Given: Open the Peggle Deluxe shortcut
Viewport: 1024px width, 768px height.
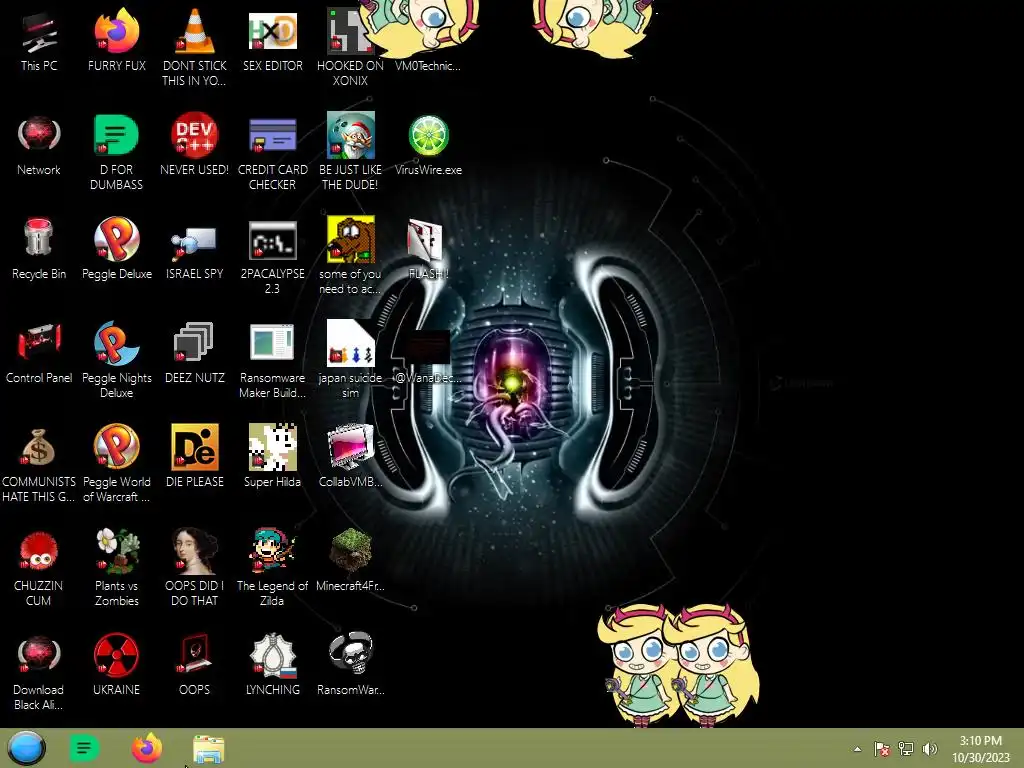Looking at the screenshot, I should [116, 239].
